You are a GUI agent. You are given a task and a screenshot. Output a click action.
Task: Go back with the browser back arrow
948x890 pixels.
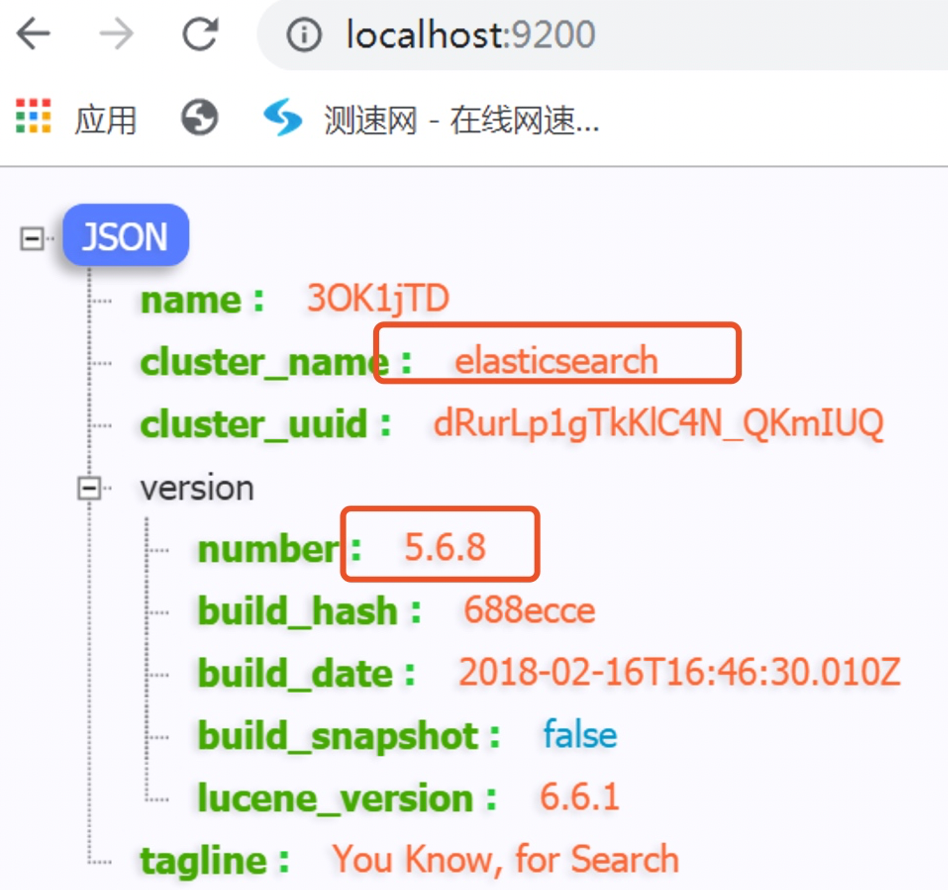(x=33, y=34)
